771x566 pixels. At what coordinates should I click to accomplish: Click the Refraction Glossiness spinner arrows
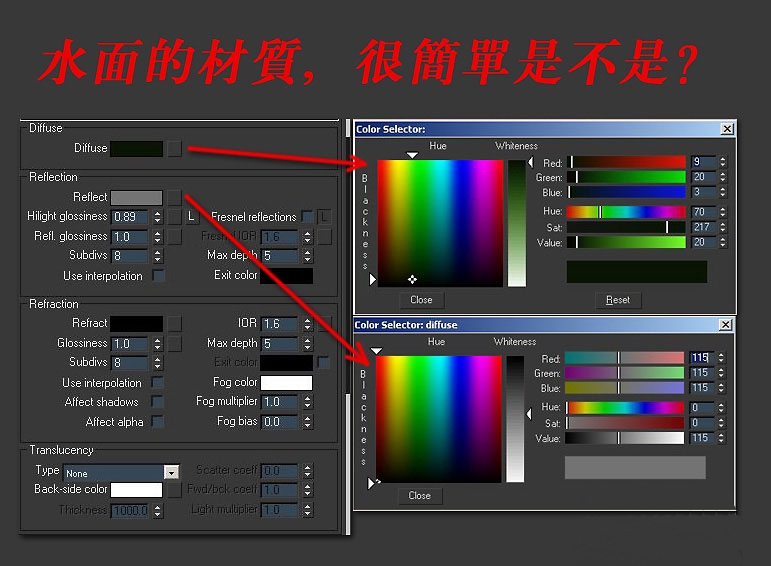[x=157, y=343]
